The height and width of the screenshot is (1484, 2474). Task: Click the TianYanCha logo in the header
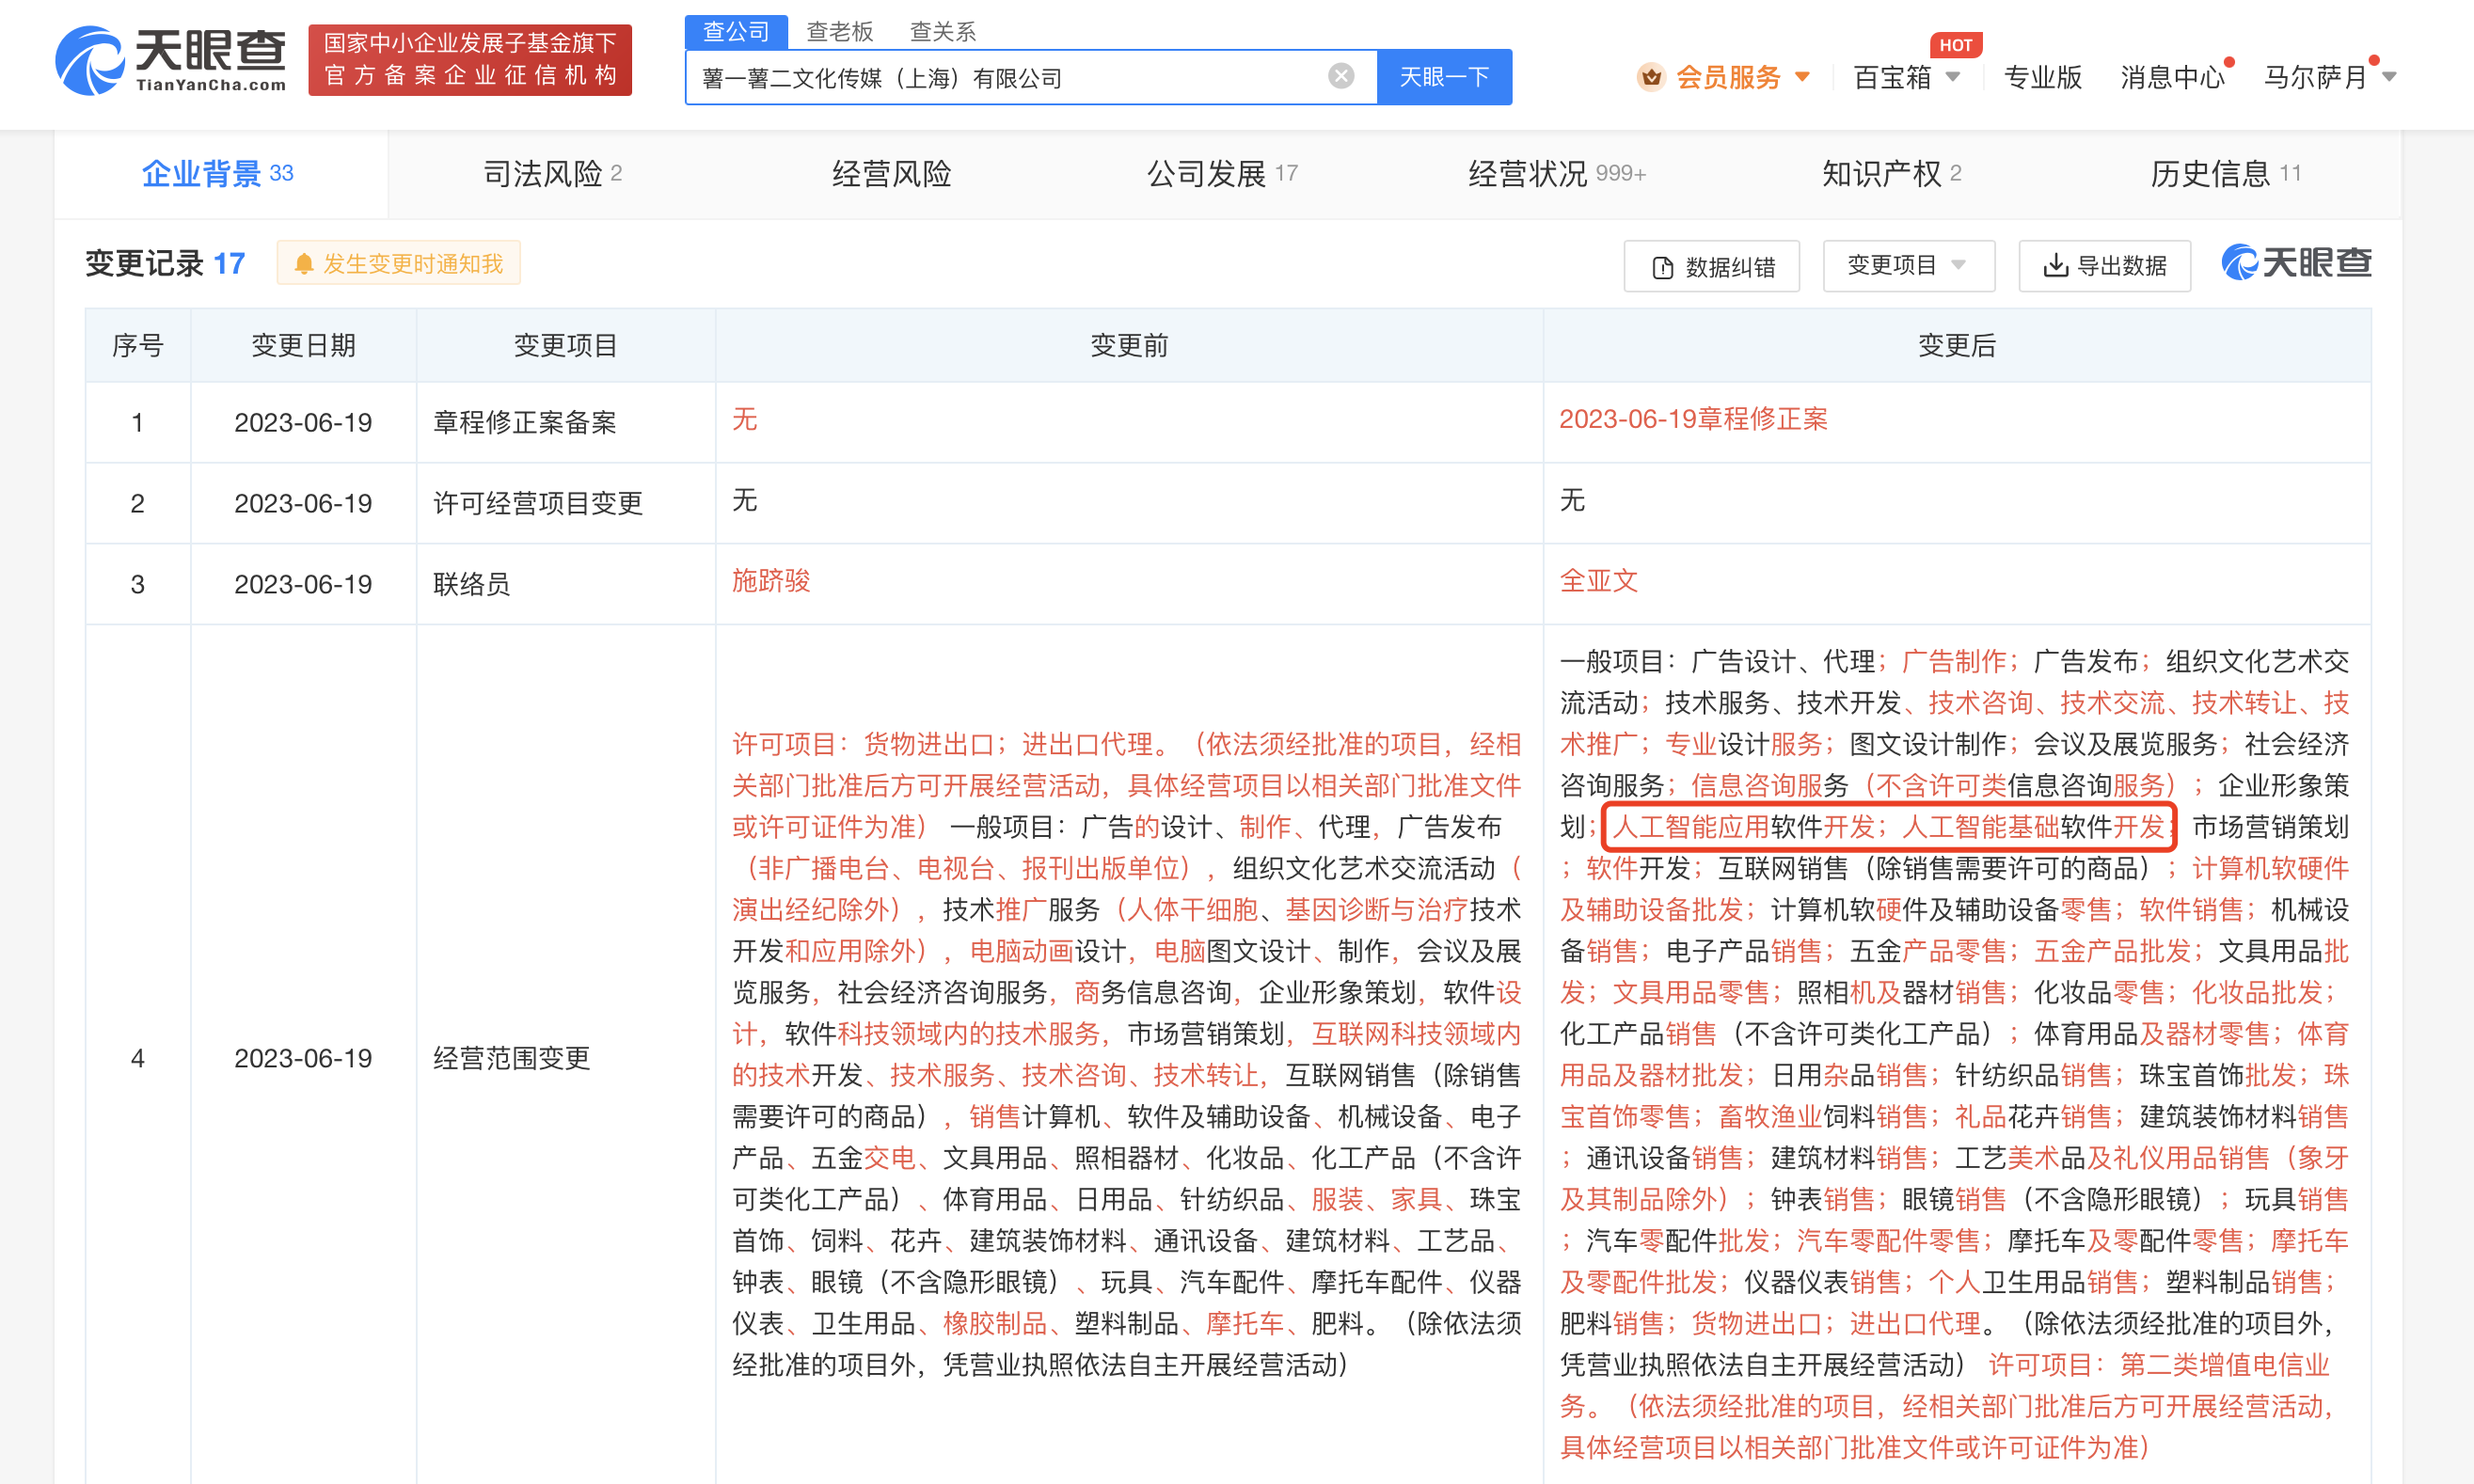171,60
